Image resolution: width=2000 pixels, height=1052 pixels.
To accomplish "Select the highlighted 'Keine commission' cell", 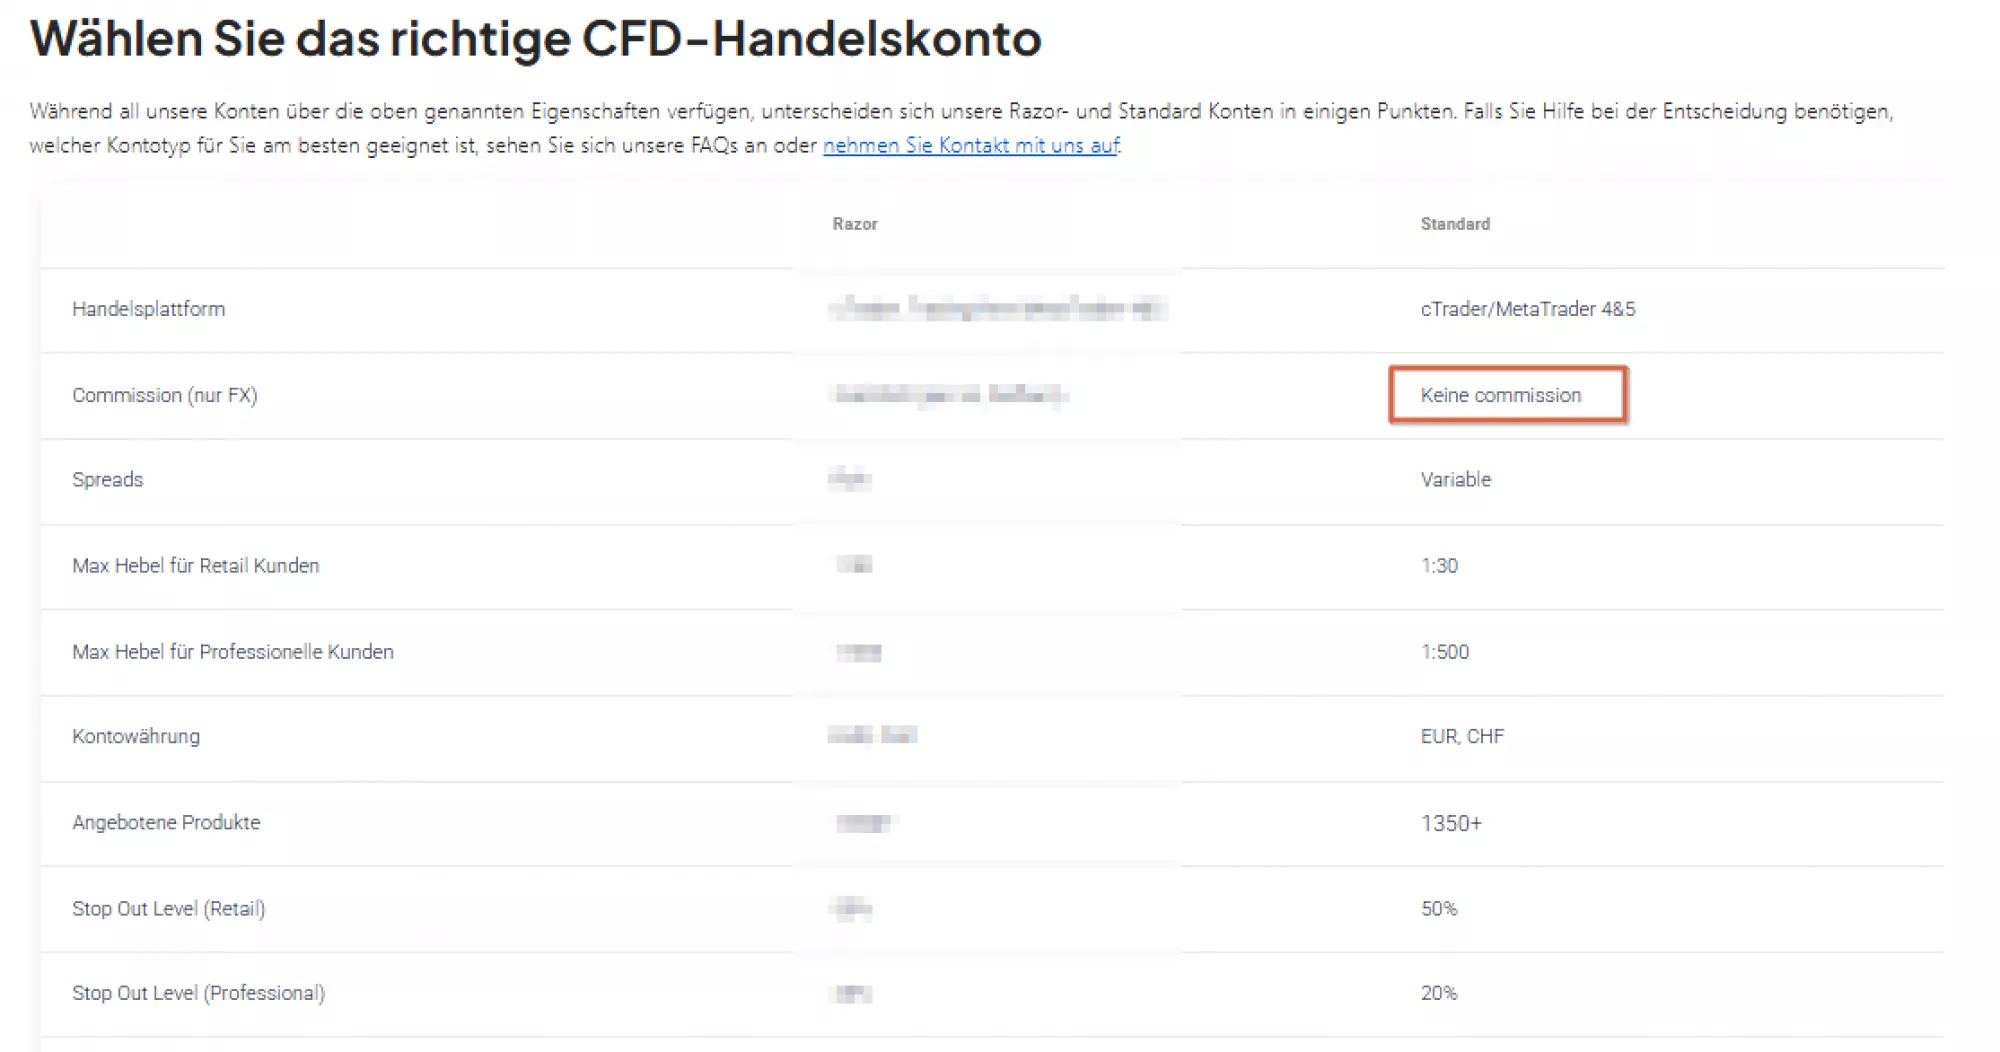I will [x=1507, y=395].
